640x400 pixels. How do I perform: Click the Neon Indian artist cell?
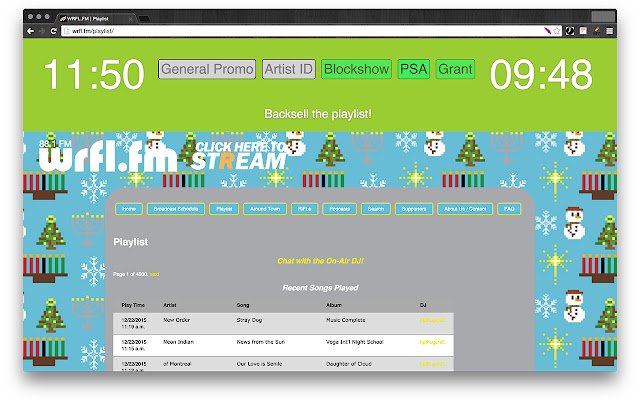(x=178, y=342)
